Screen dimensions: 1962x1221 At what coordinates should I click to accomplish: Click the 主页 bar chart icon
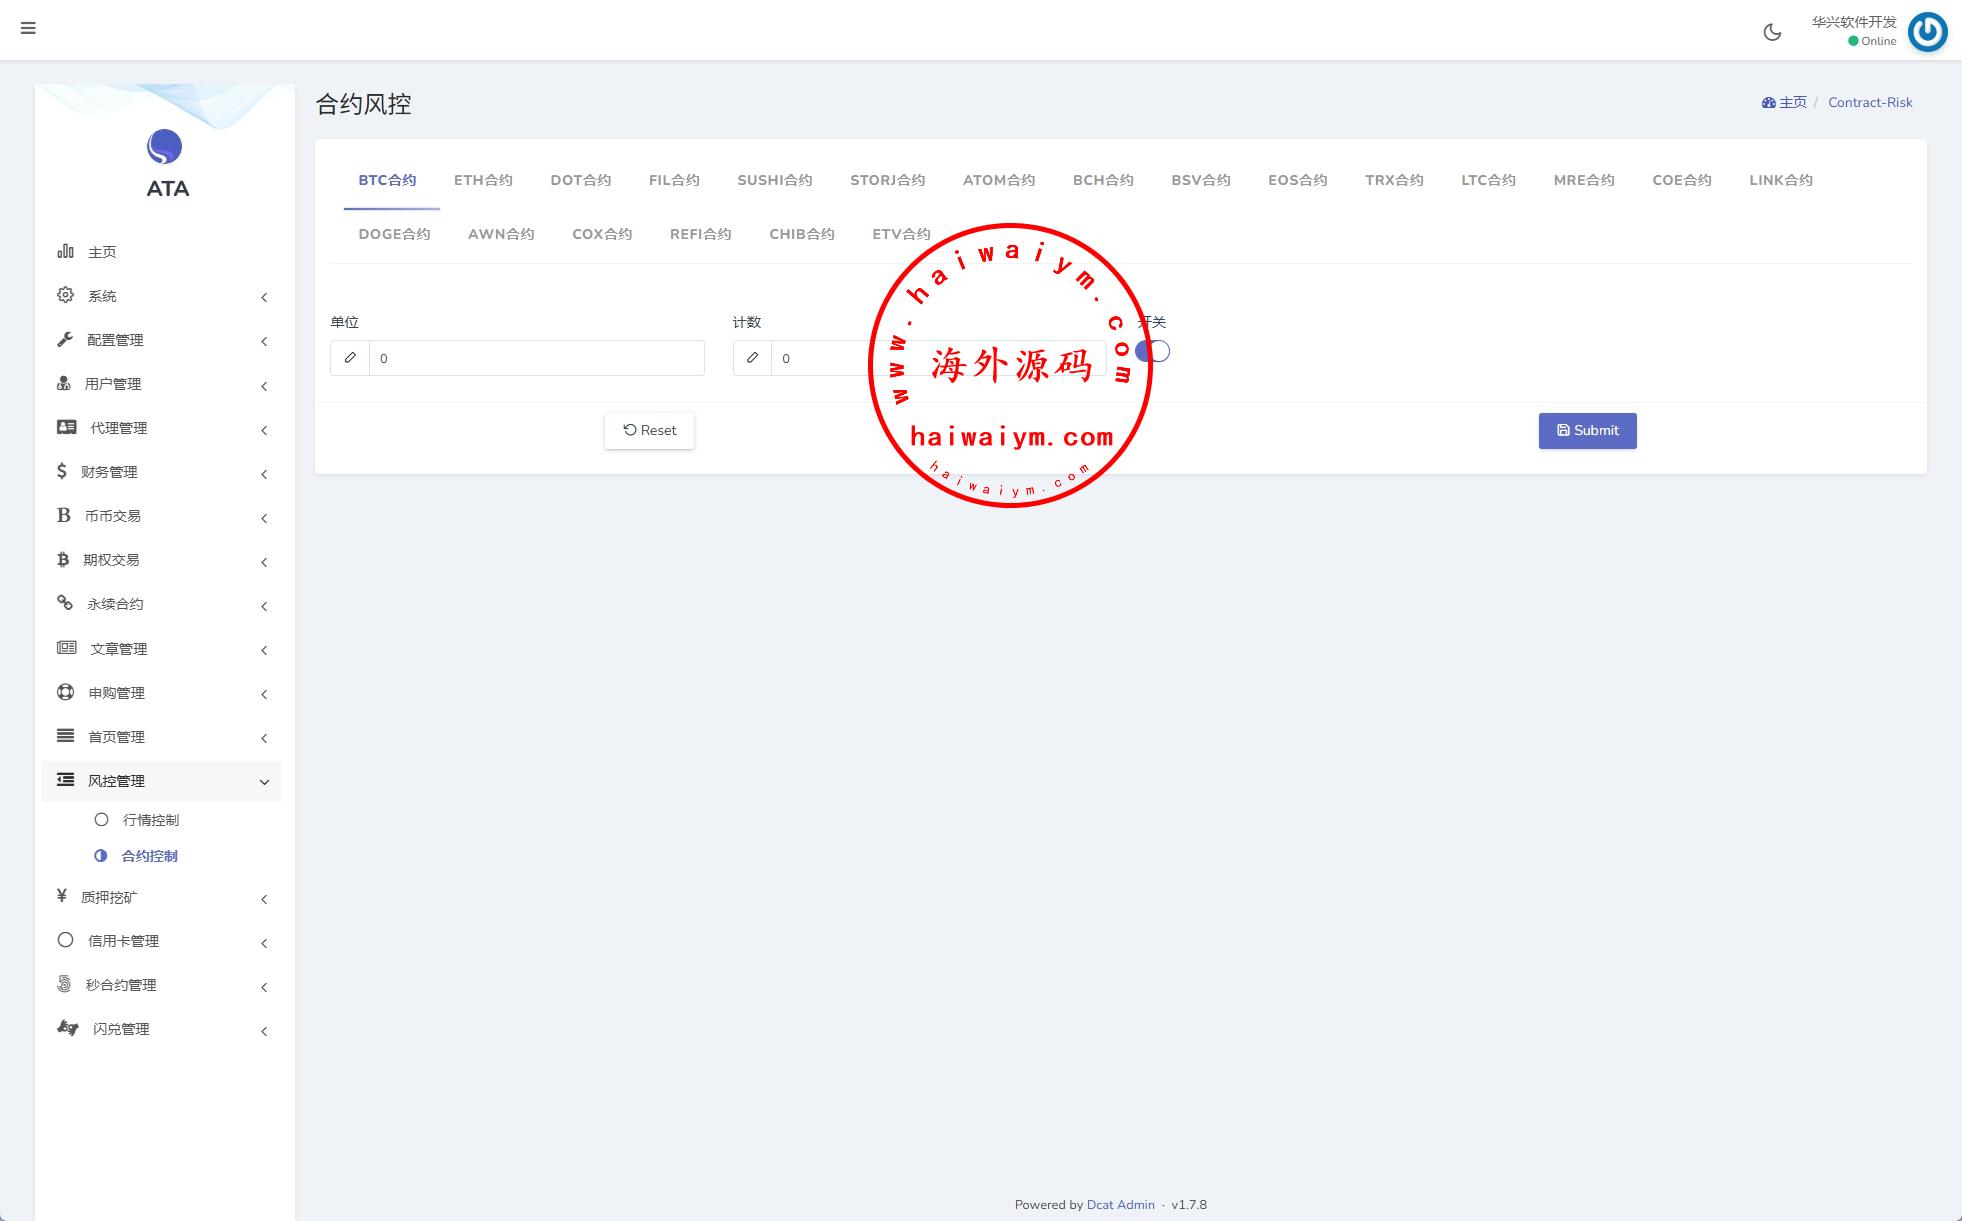click(66, 251)
